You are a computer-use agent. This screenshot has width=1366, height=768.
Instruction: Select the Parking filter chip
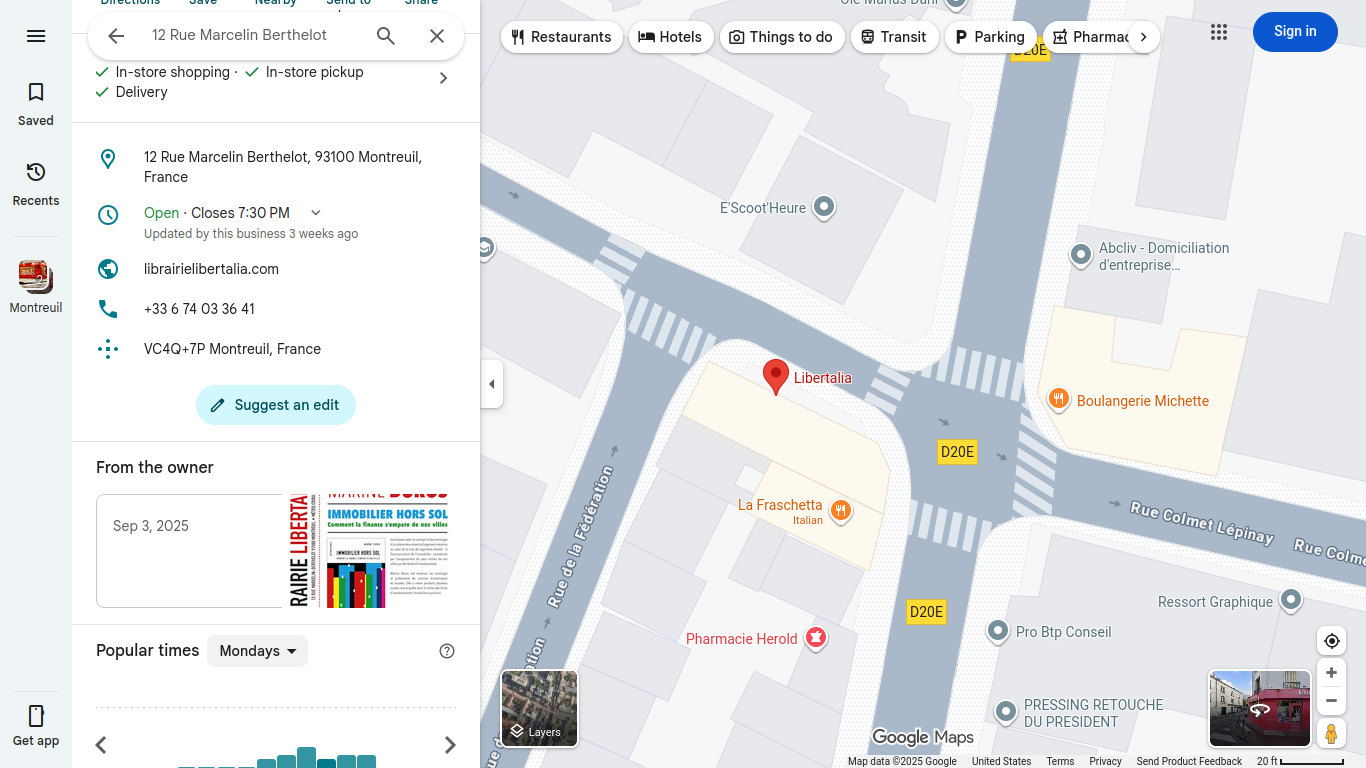(x=990, y=37)
